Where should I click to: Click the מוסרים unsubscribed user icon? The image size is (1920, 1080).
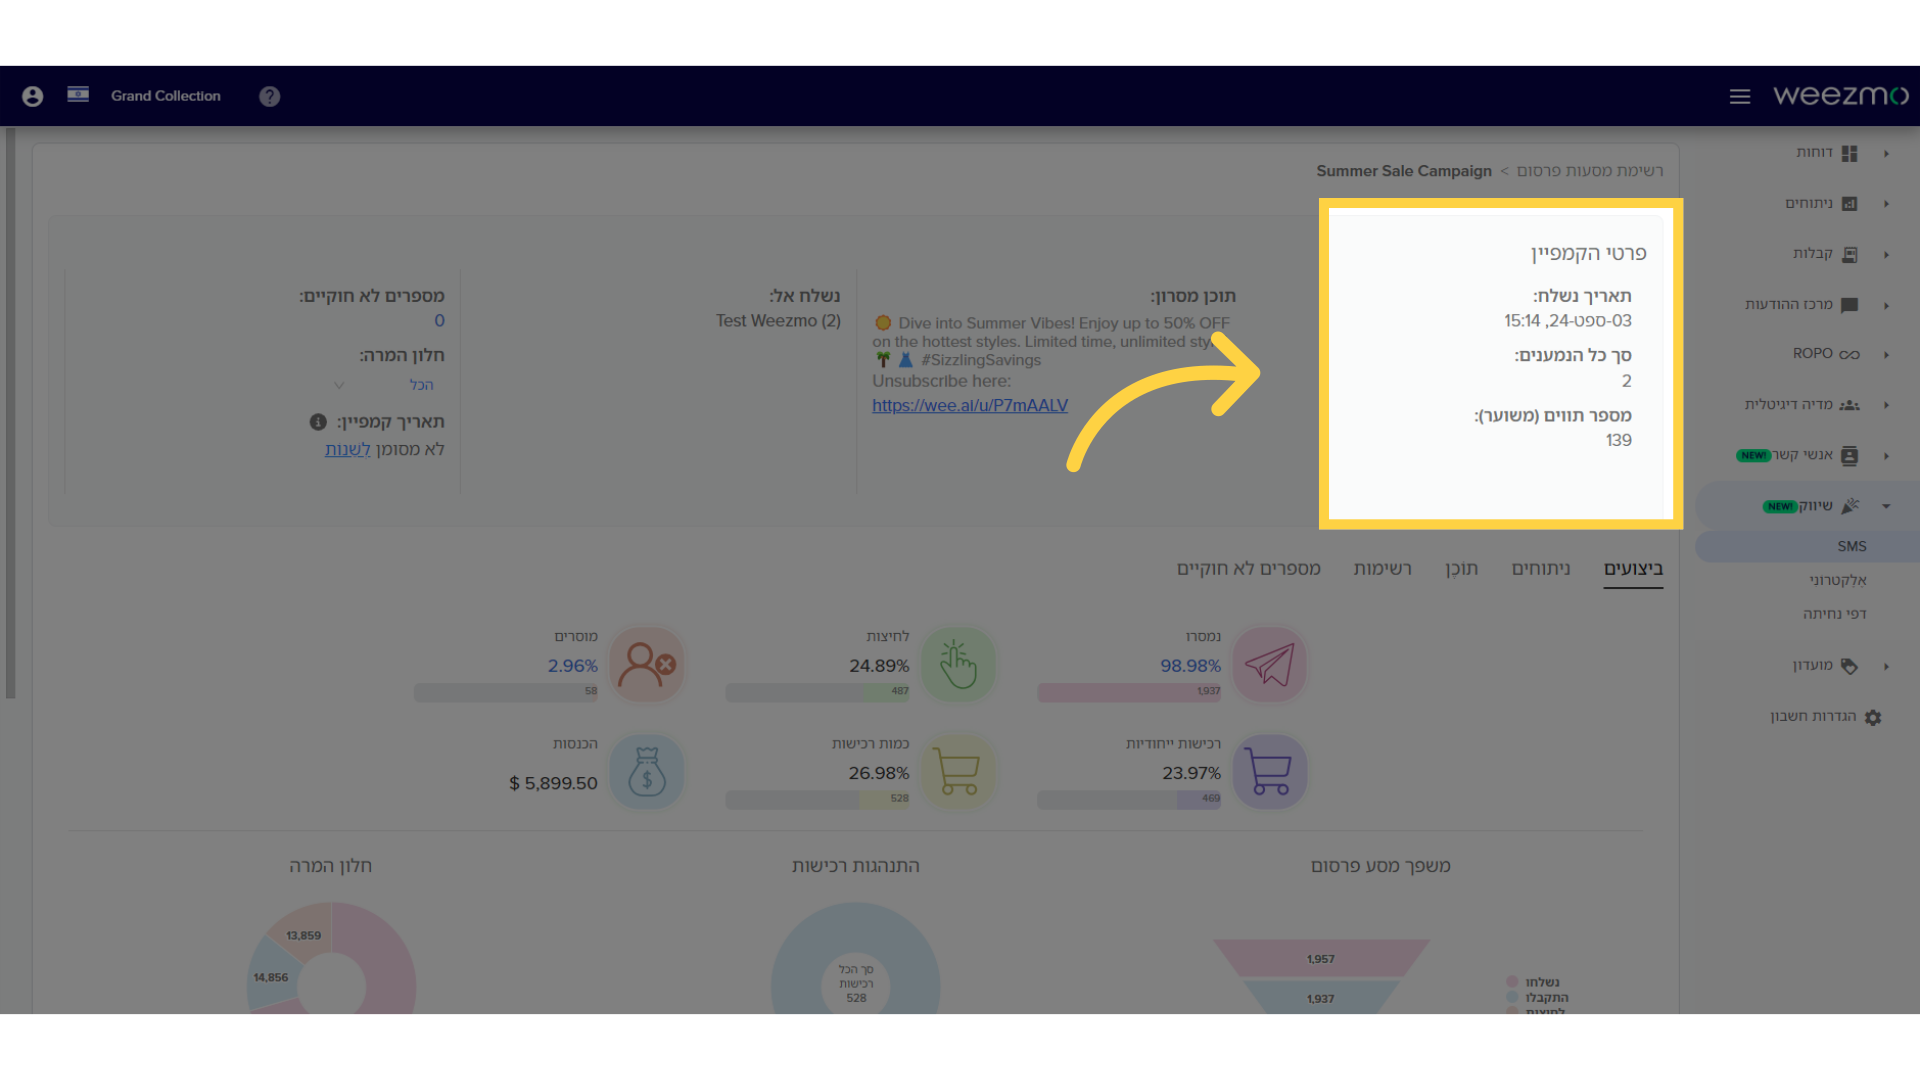click(x=647, y=665)
